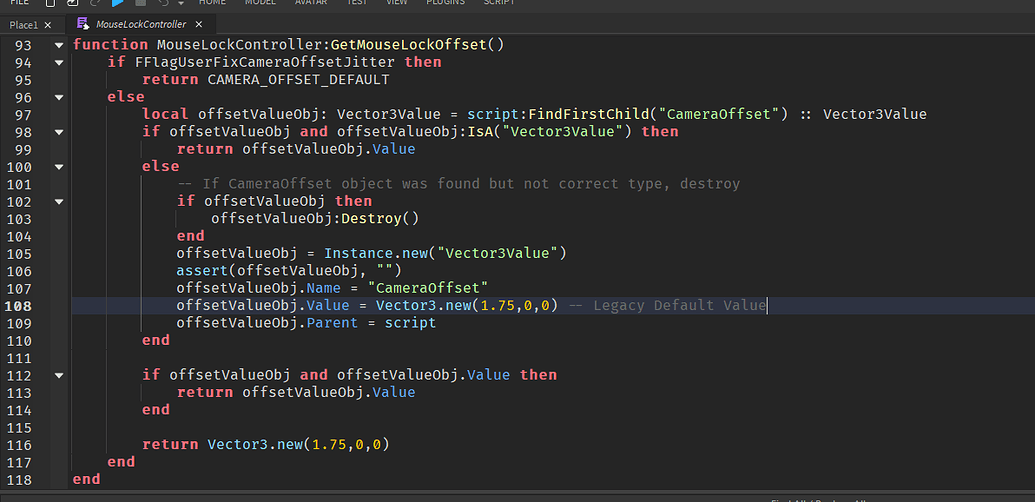This screenshot has width=1035, height=502.
Task: Open the MODEL ribbon tab
Action: tap(261, 2)
